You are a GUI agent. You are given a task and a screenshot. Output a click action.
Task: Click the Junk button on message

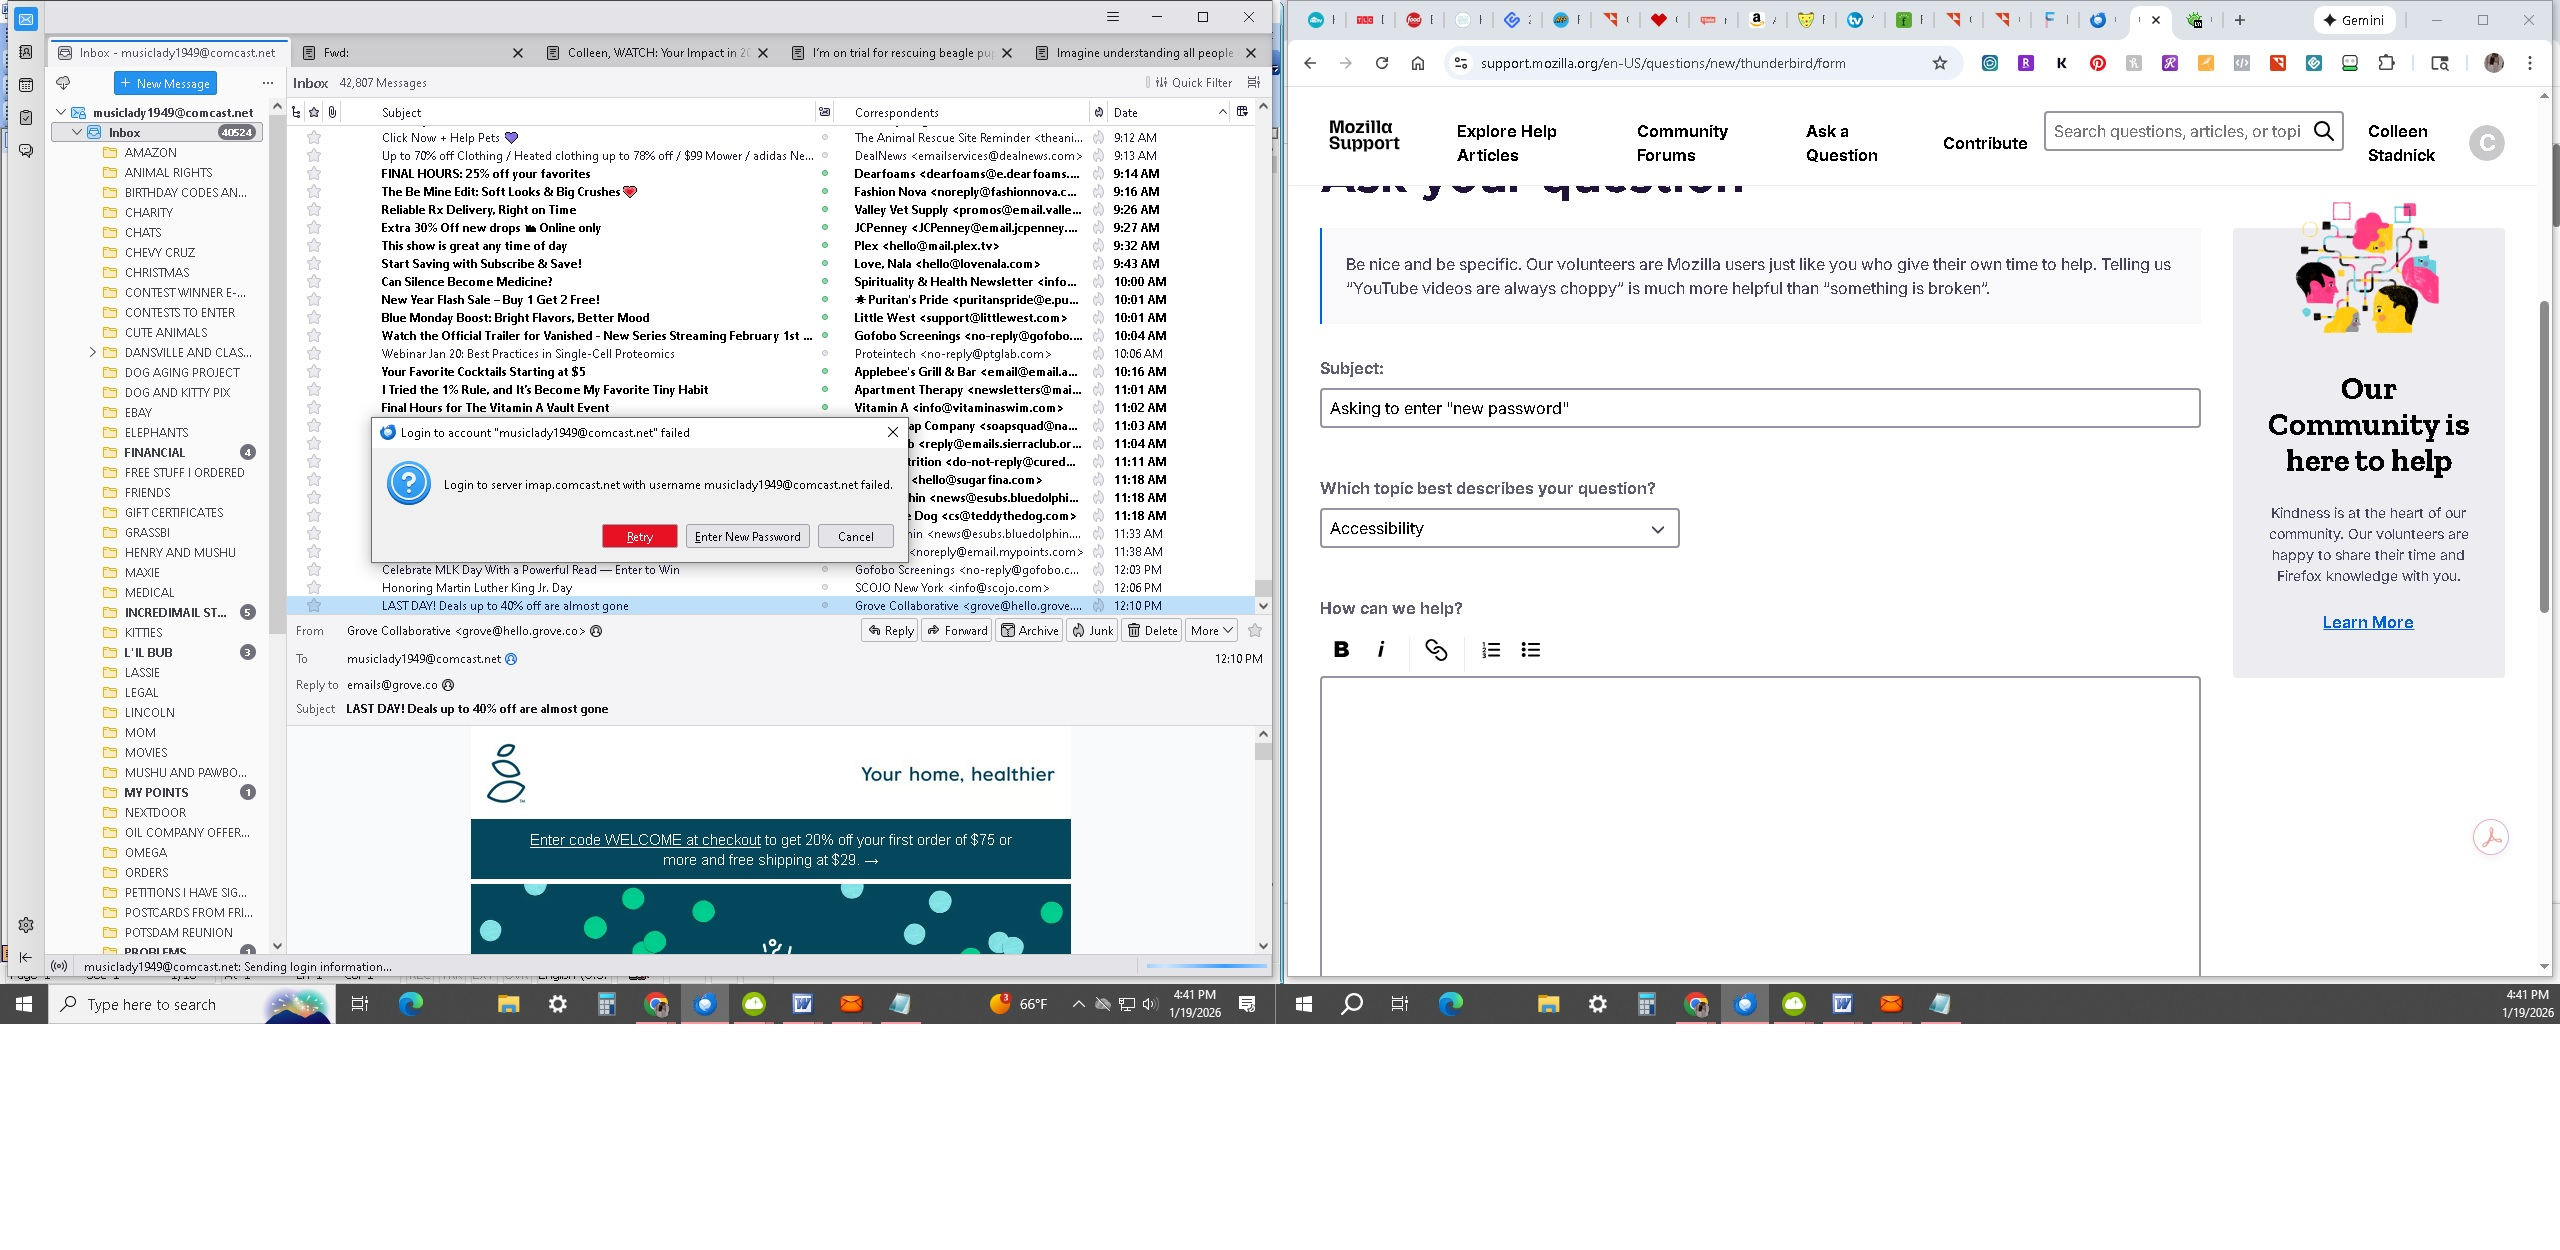(1092, 630)
